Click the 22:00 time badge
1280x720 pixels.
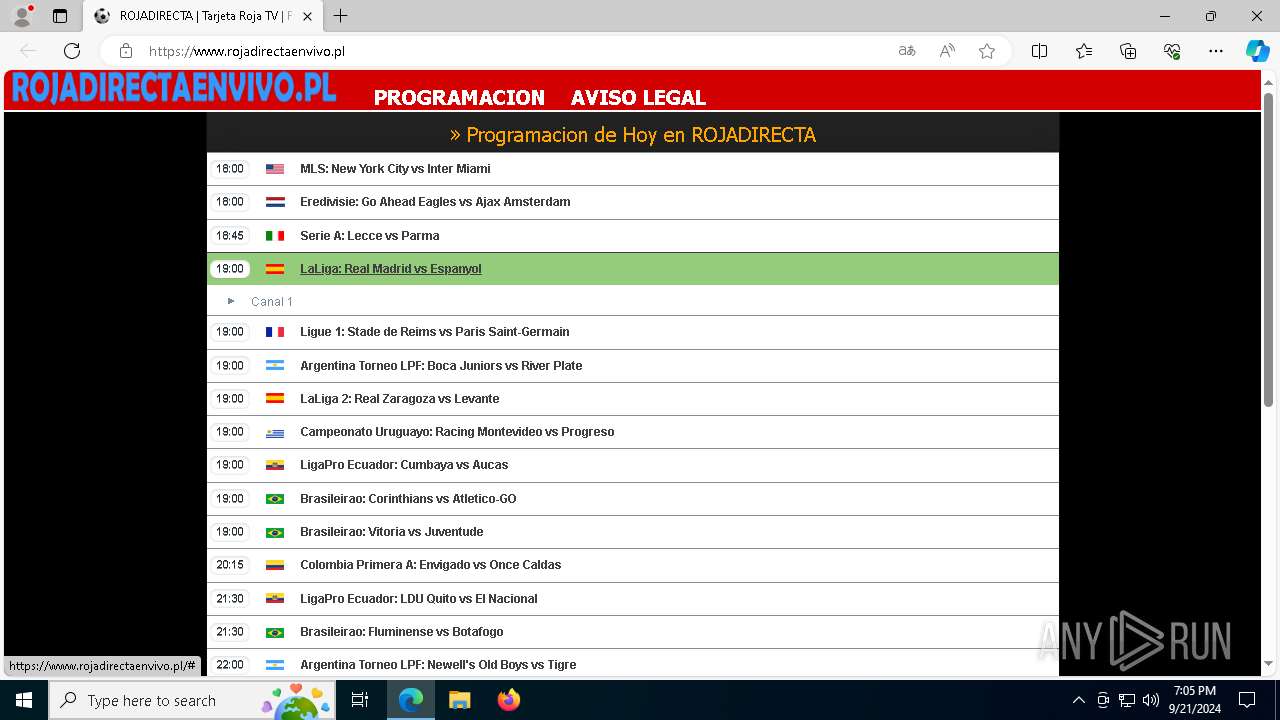tap(230, 665)
